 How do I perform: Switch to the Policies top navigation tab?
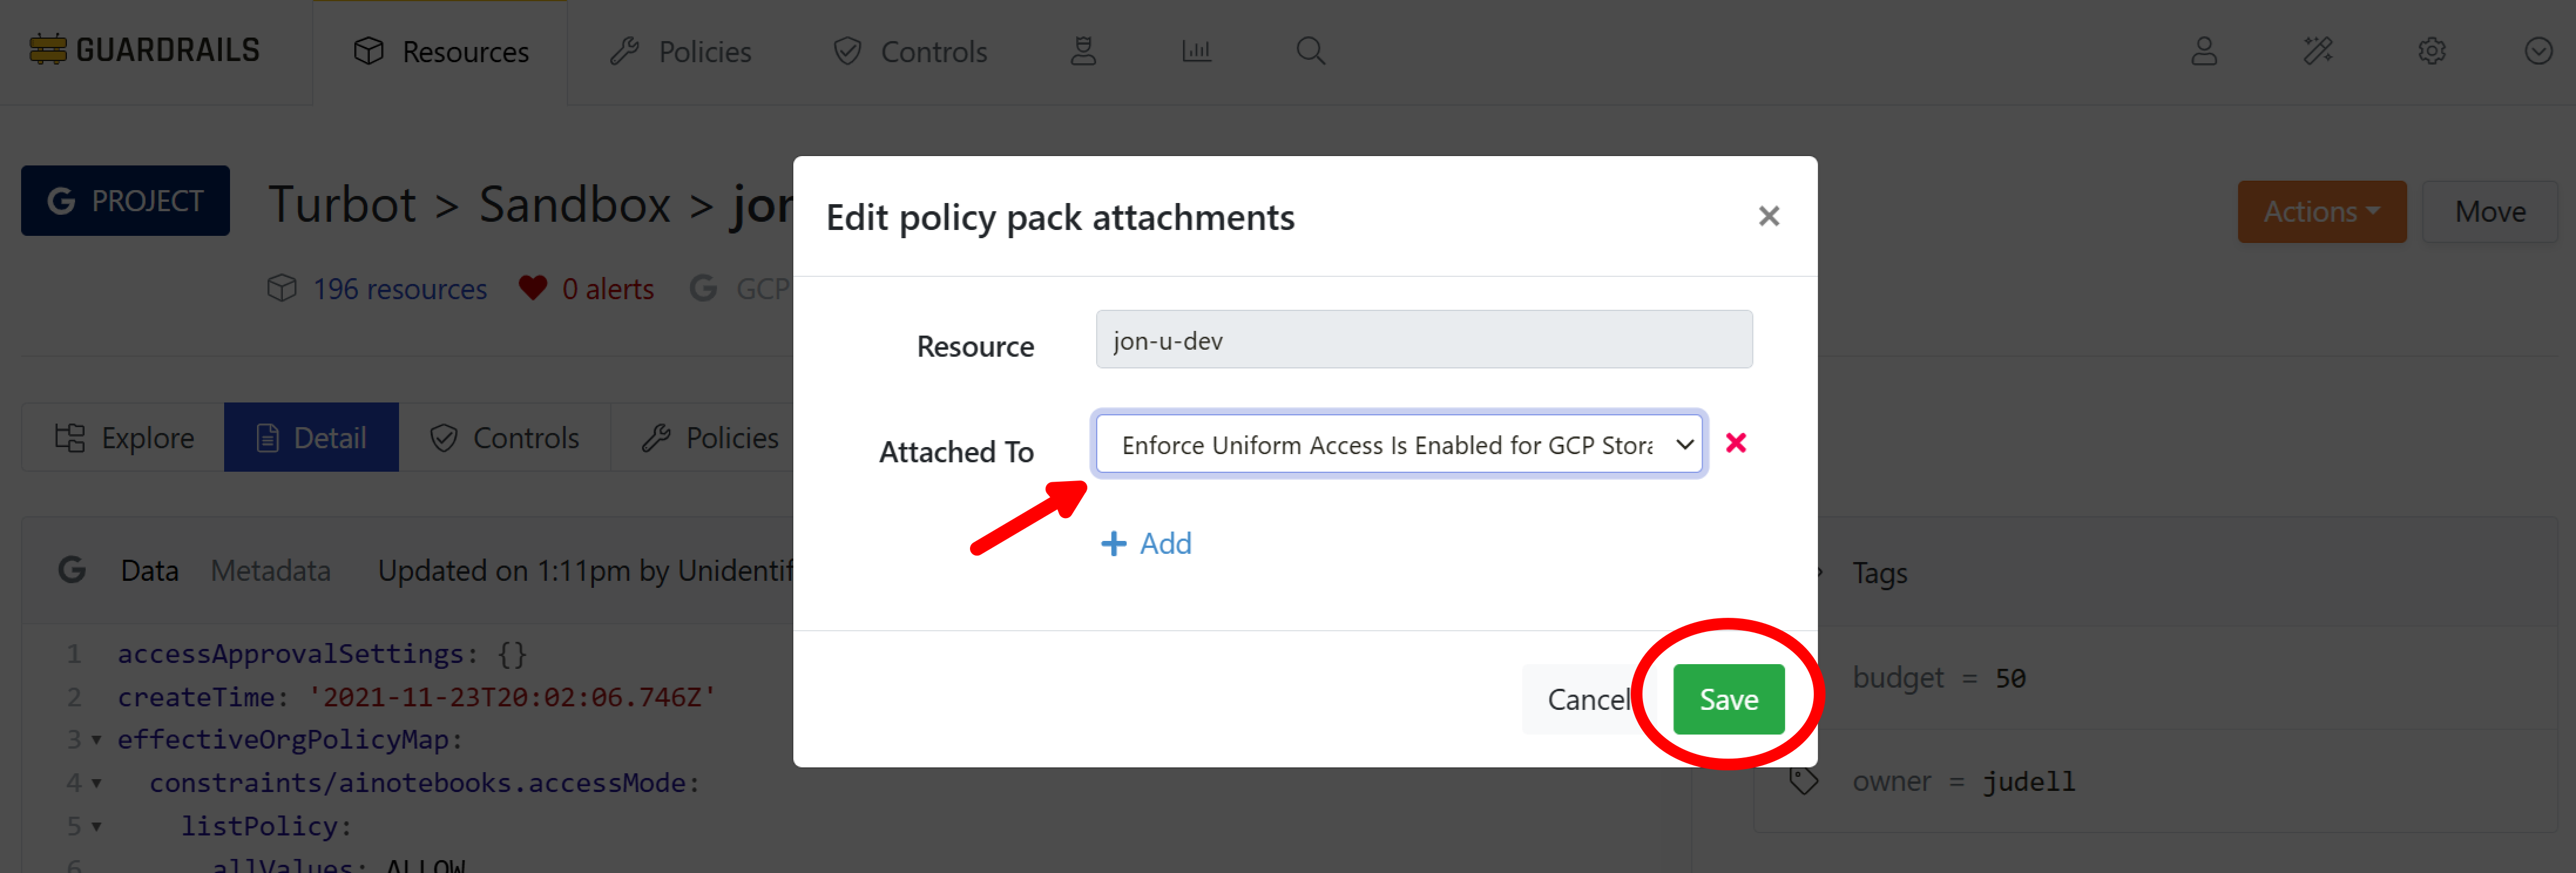(681, 52)
